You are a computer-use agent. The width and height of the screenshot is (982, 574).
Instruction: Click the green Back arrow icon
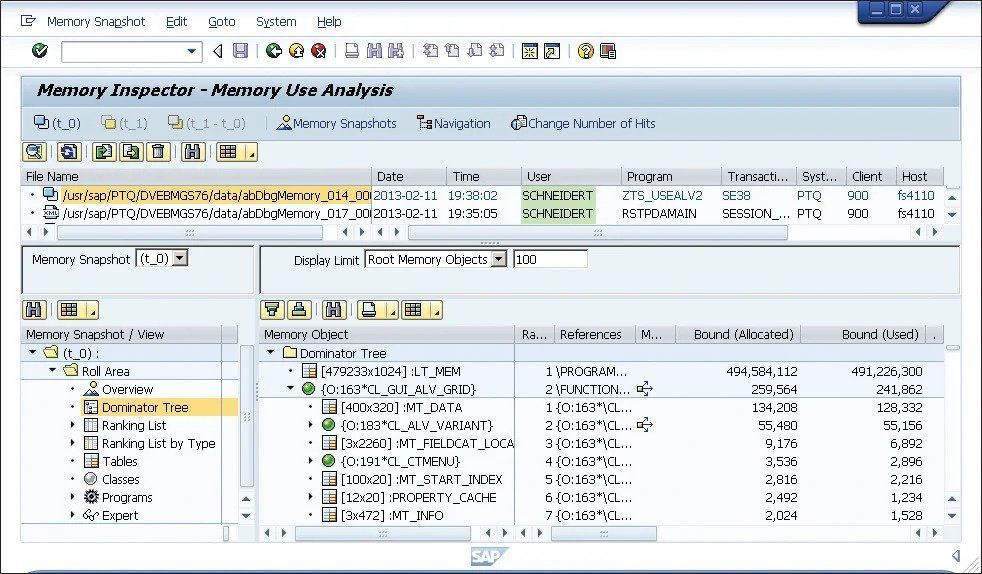[x=274, y=51]
